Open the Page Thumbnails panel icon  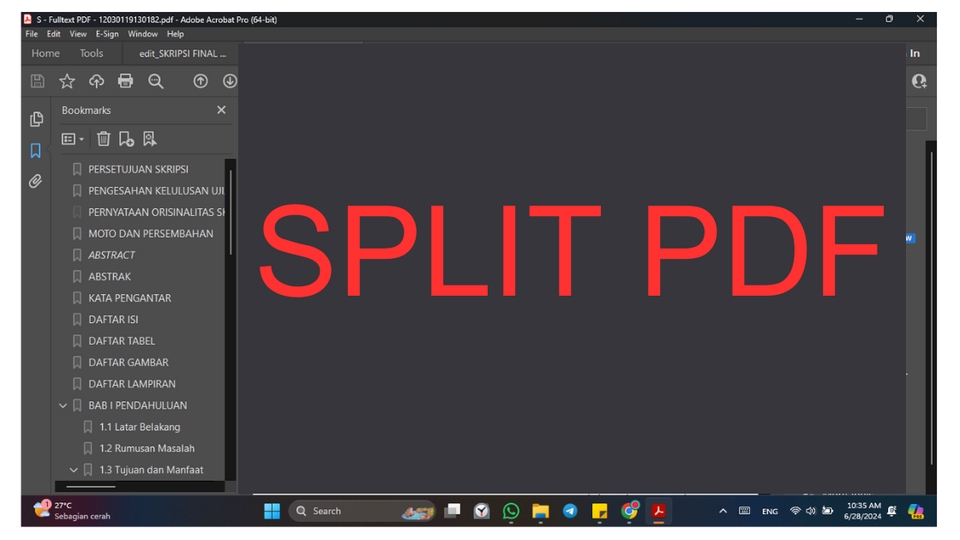[x=36, y=119]
